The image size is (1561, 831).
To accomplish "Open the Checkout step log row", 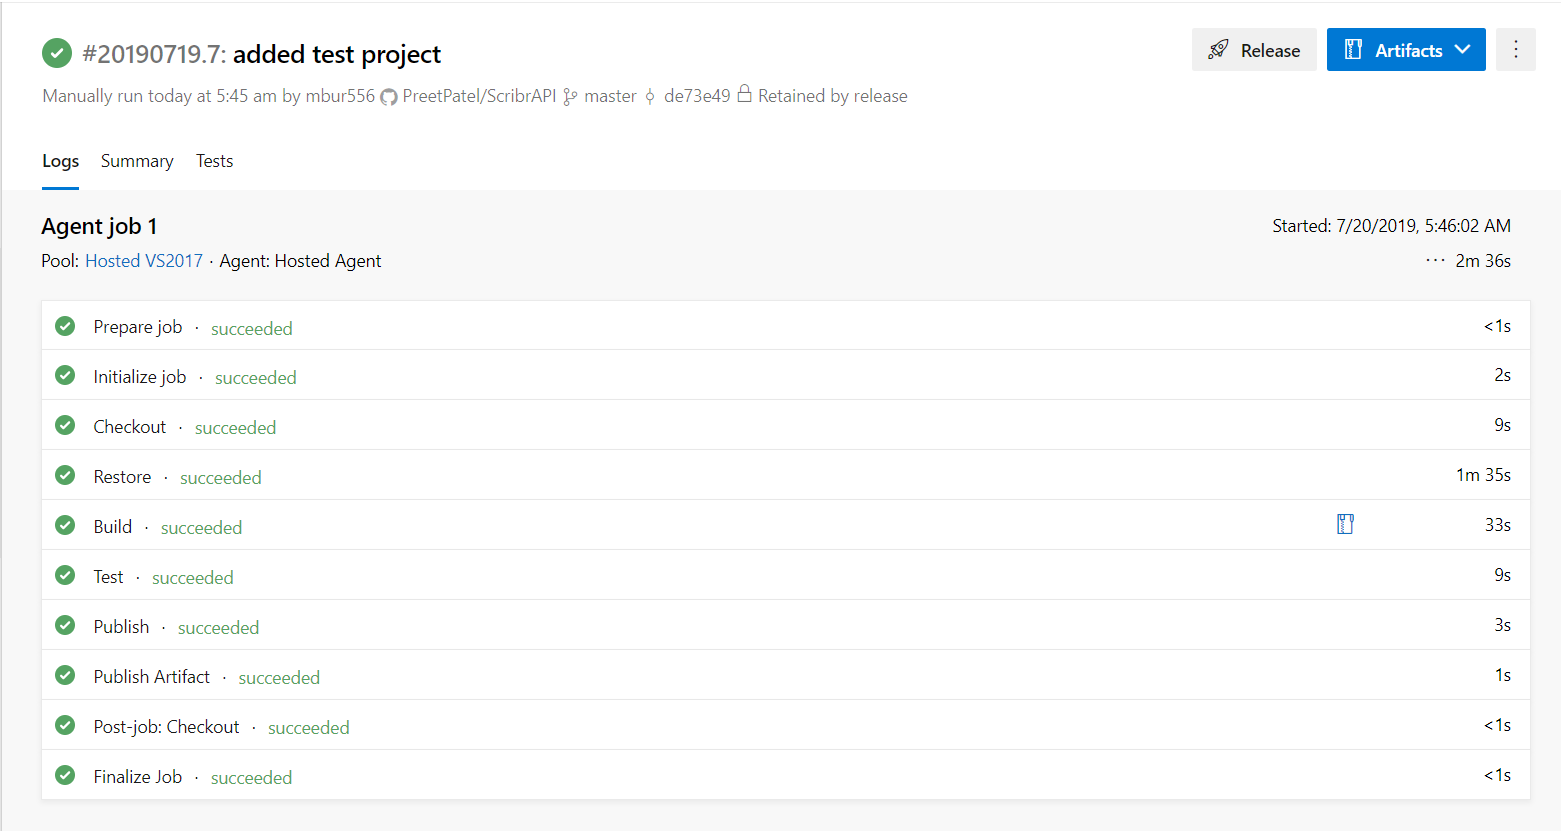I will click(x=786, y=425).
